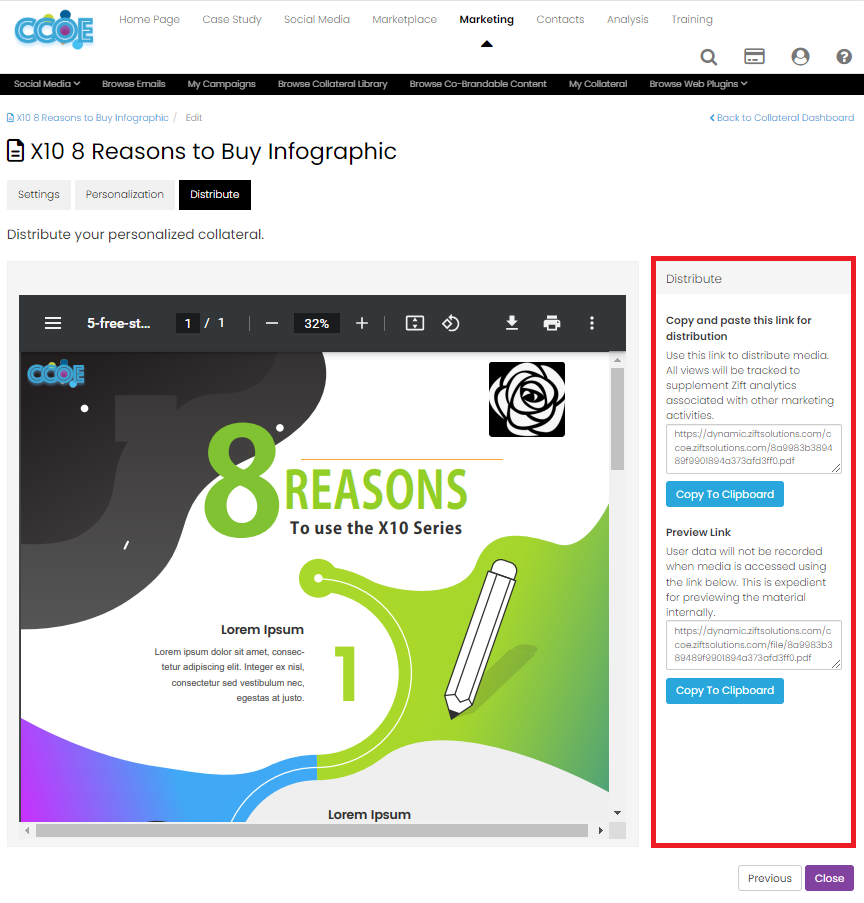Screen dimensions: 864x903
Task: Expand the Browse Web Plugins dropdown
Action: 698,84
